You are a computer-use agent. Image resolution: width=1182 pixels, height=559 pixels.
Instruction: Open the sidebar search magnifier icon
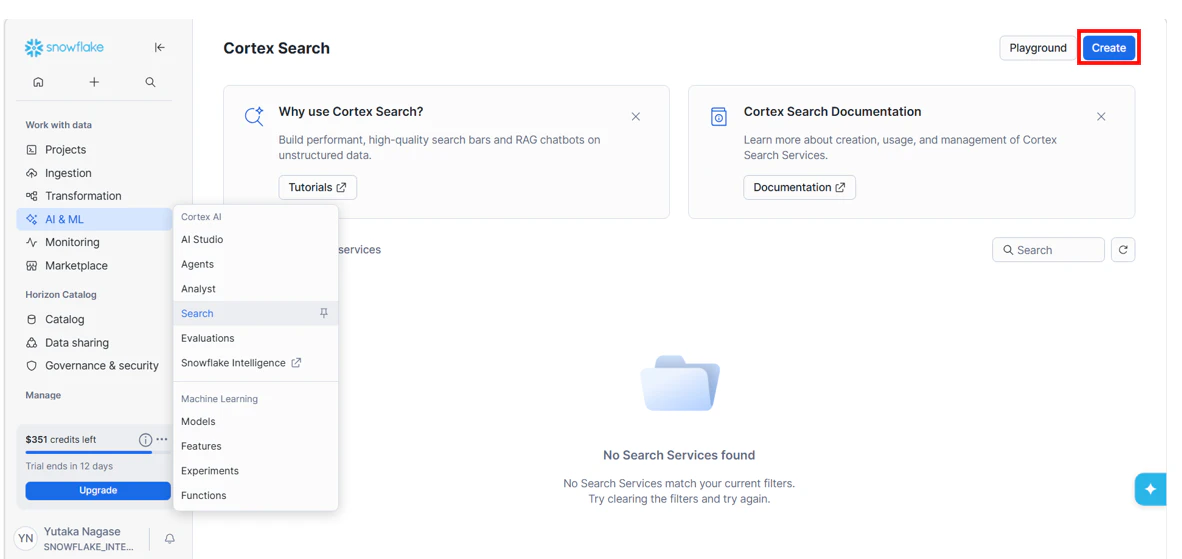150,82
